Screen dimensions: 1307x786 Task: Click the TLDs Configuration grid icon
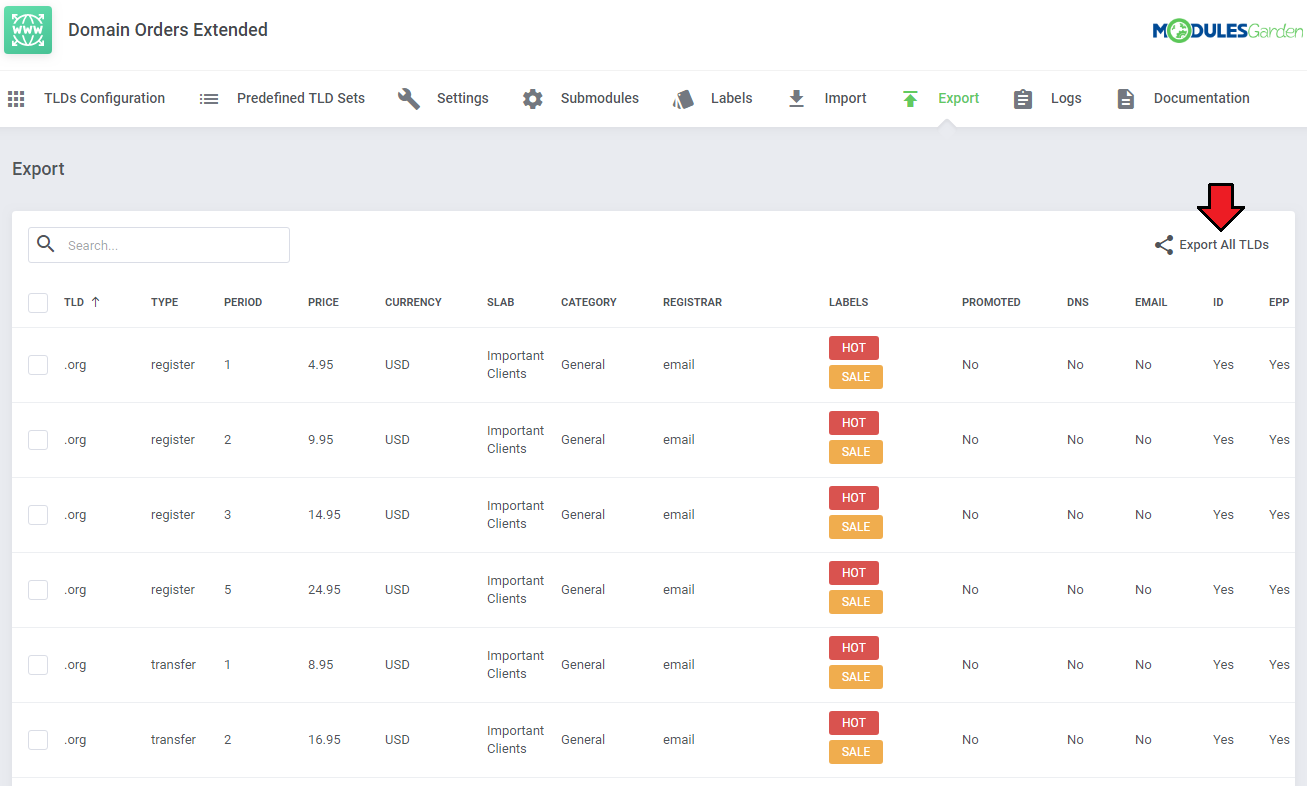tap(16, 99)
